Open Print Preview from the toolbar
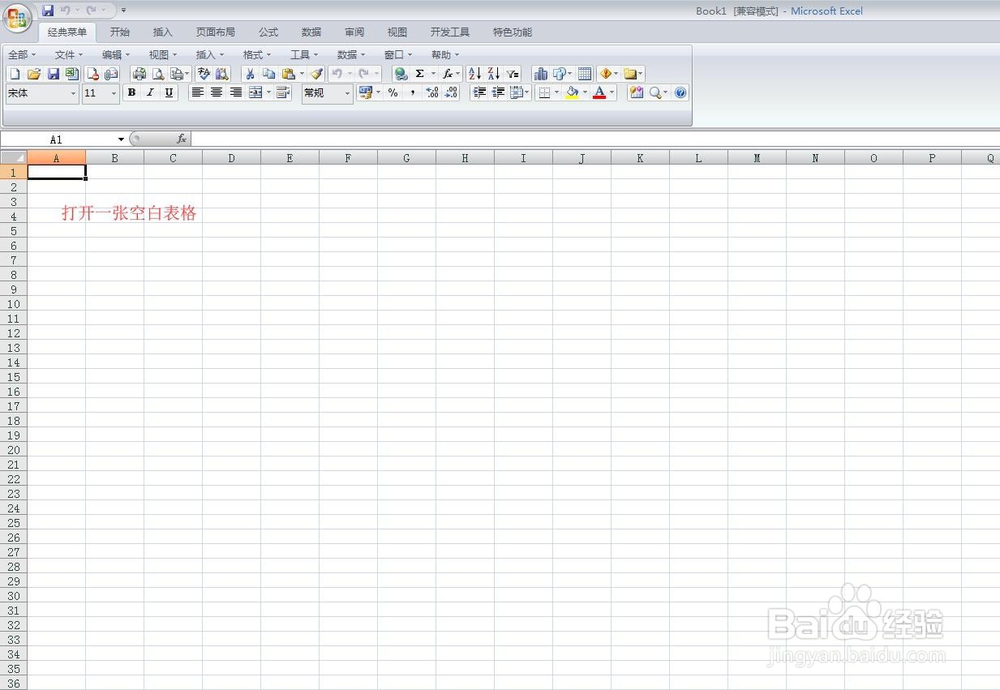 [158, 74]
